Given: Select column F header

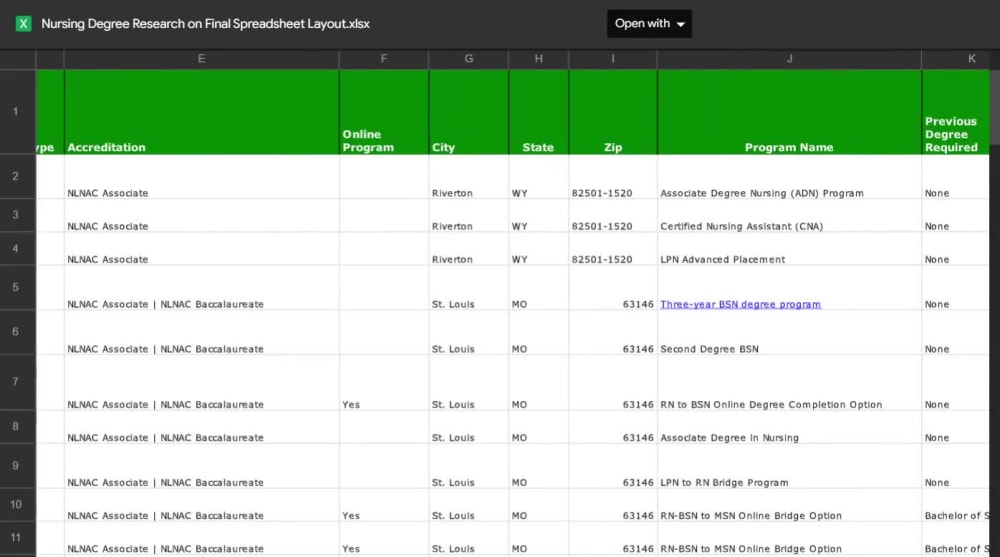Looking at the screenshot, I should click(x=384, y=59).
